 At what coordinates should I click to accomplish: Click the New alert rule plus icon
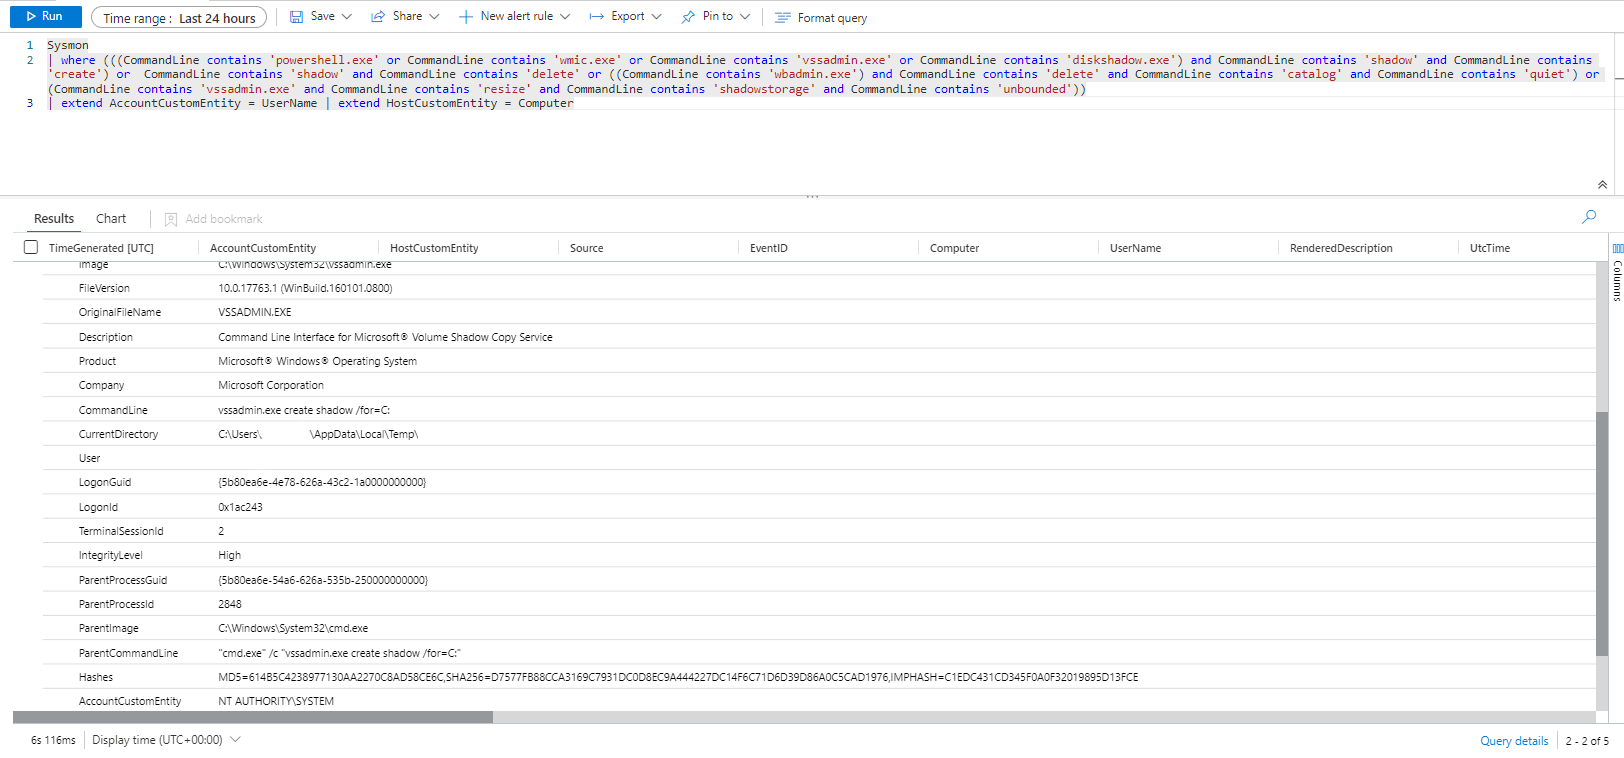(465, 17)
